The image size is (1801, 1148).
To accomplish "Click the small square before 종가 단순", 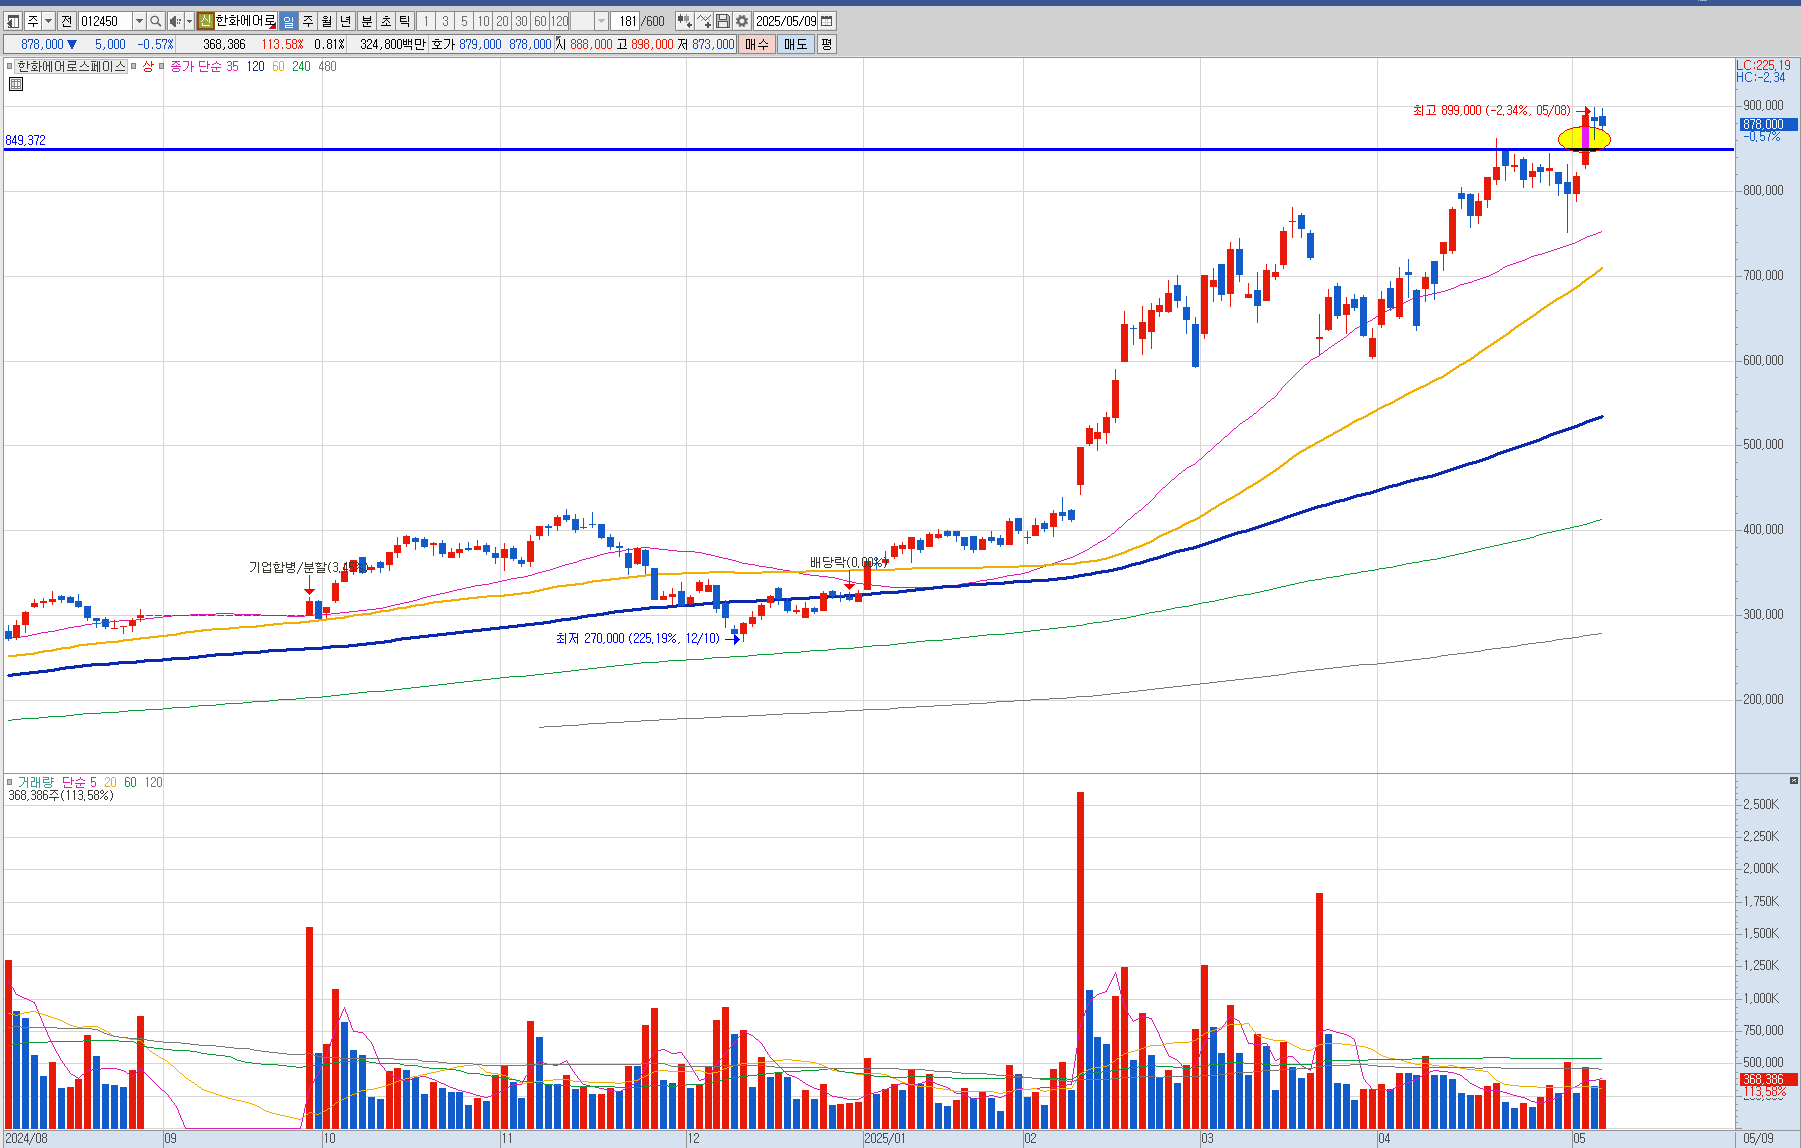I will point(163,67).
